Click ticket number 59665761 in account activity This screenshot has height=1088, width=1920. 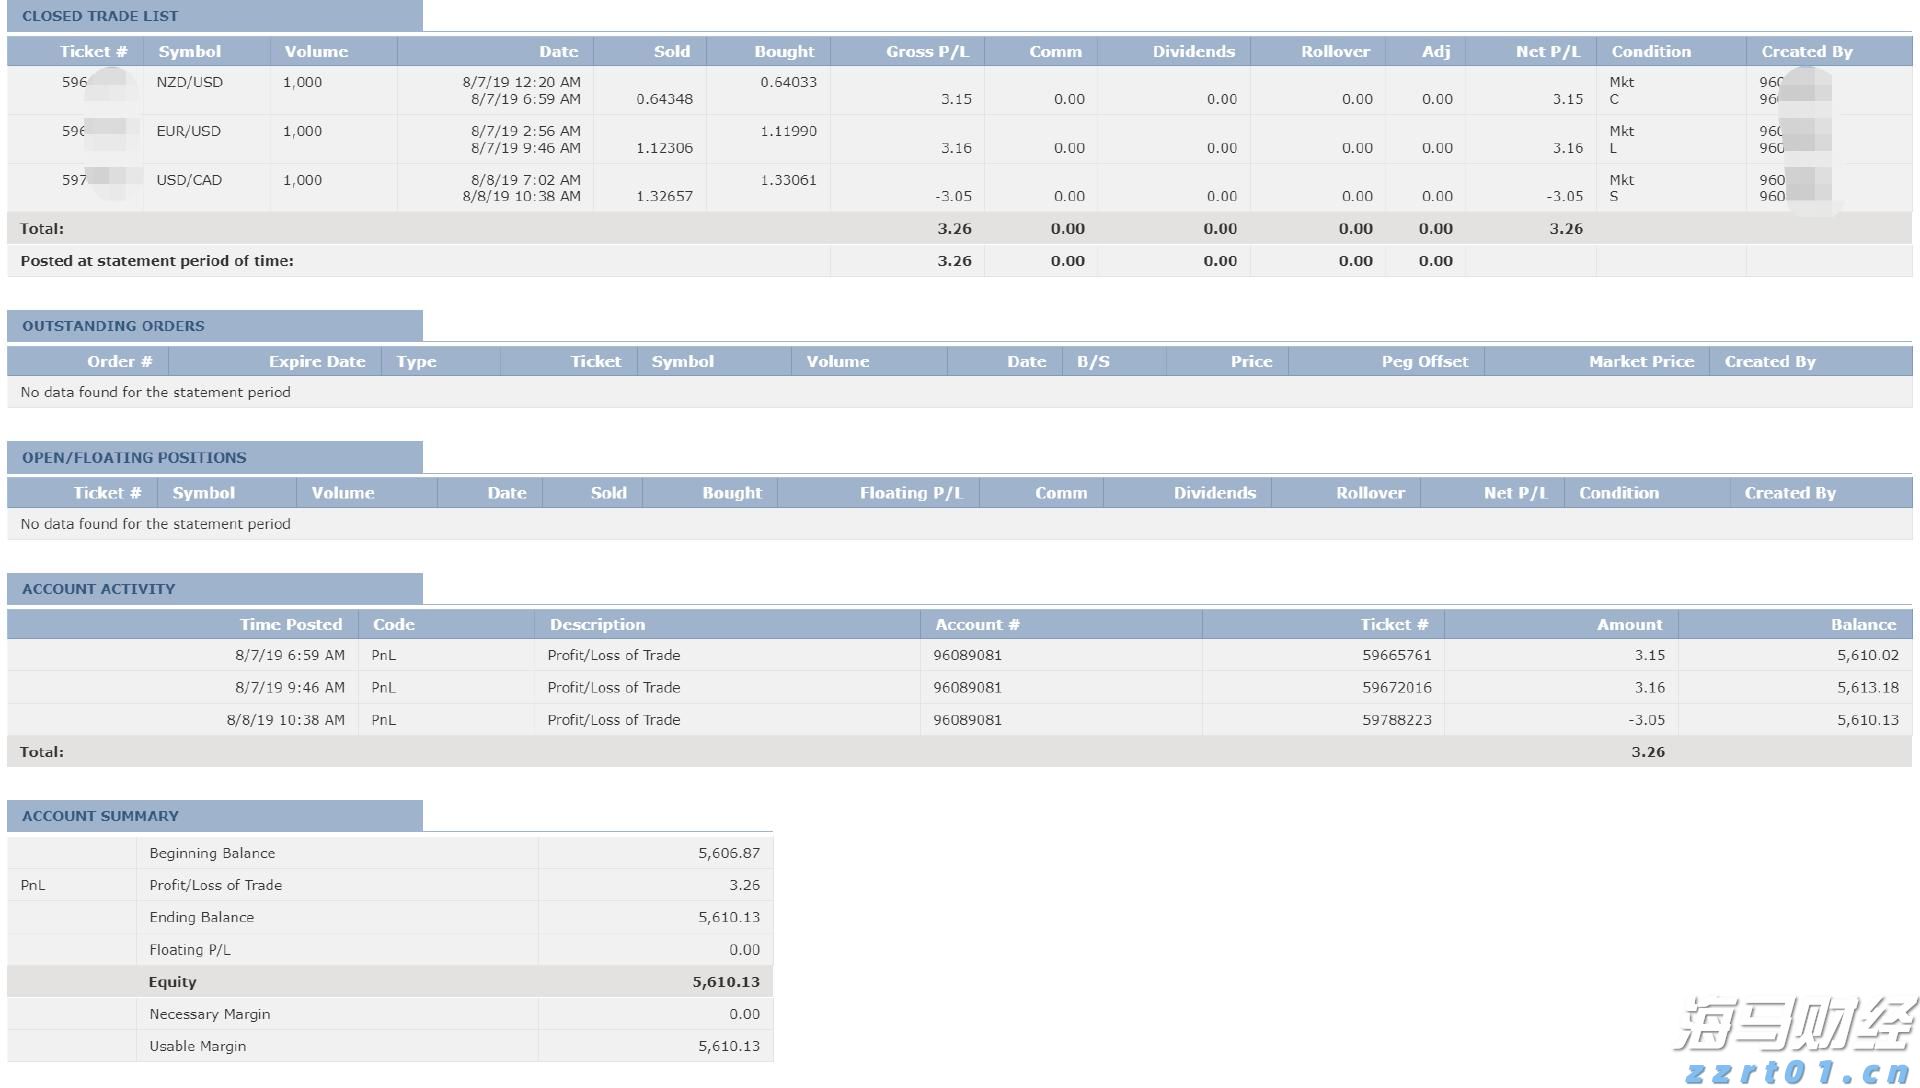point(1396,655)
